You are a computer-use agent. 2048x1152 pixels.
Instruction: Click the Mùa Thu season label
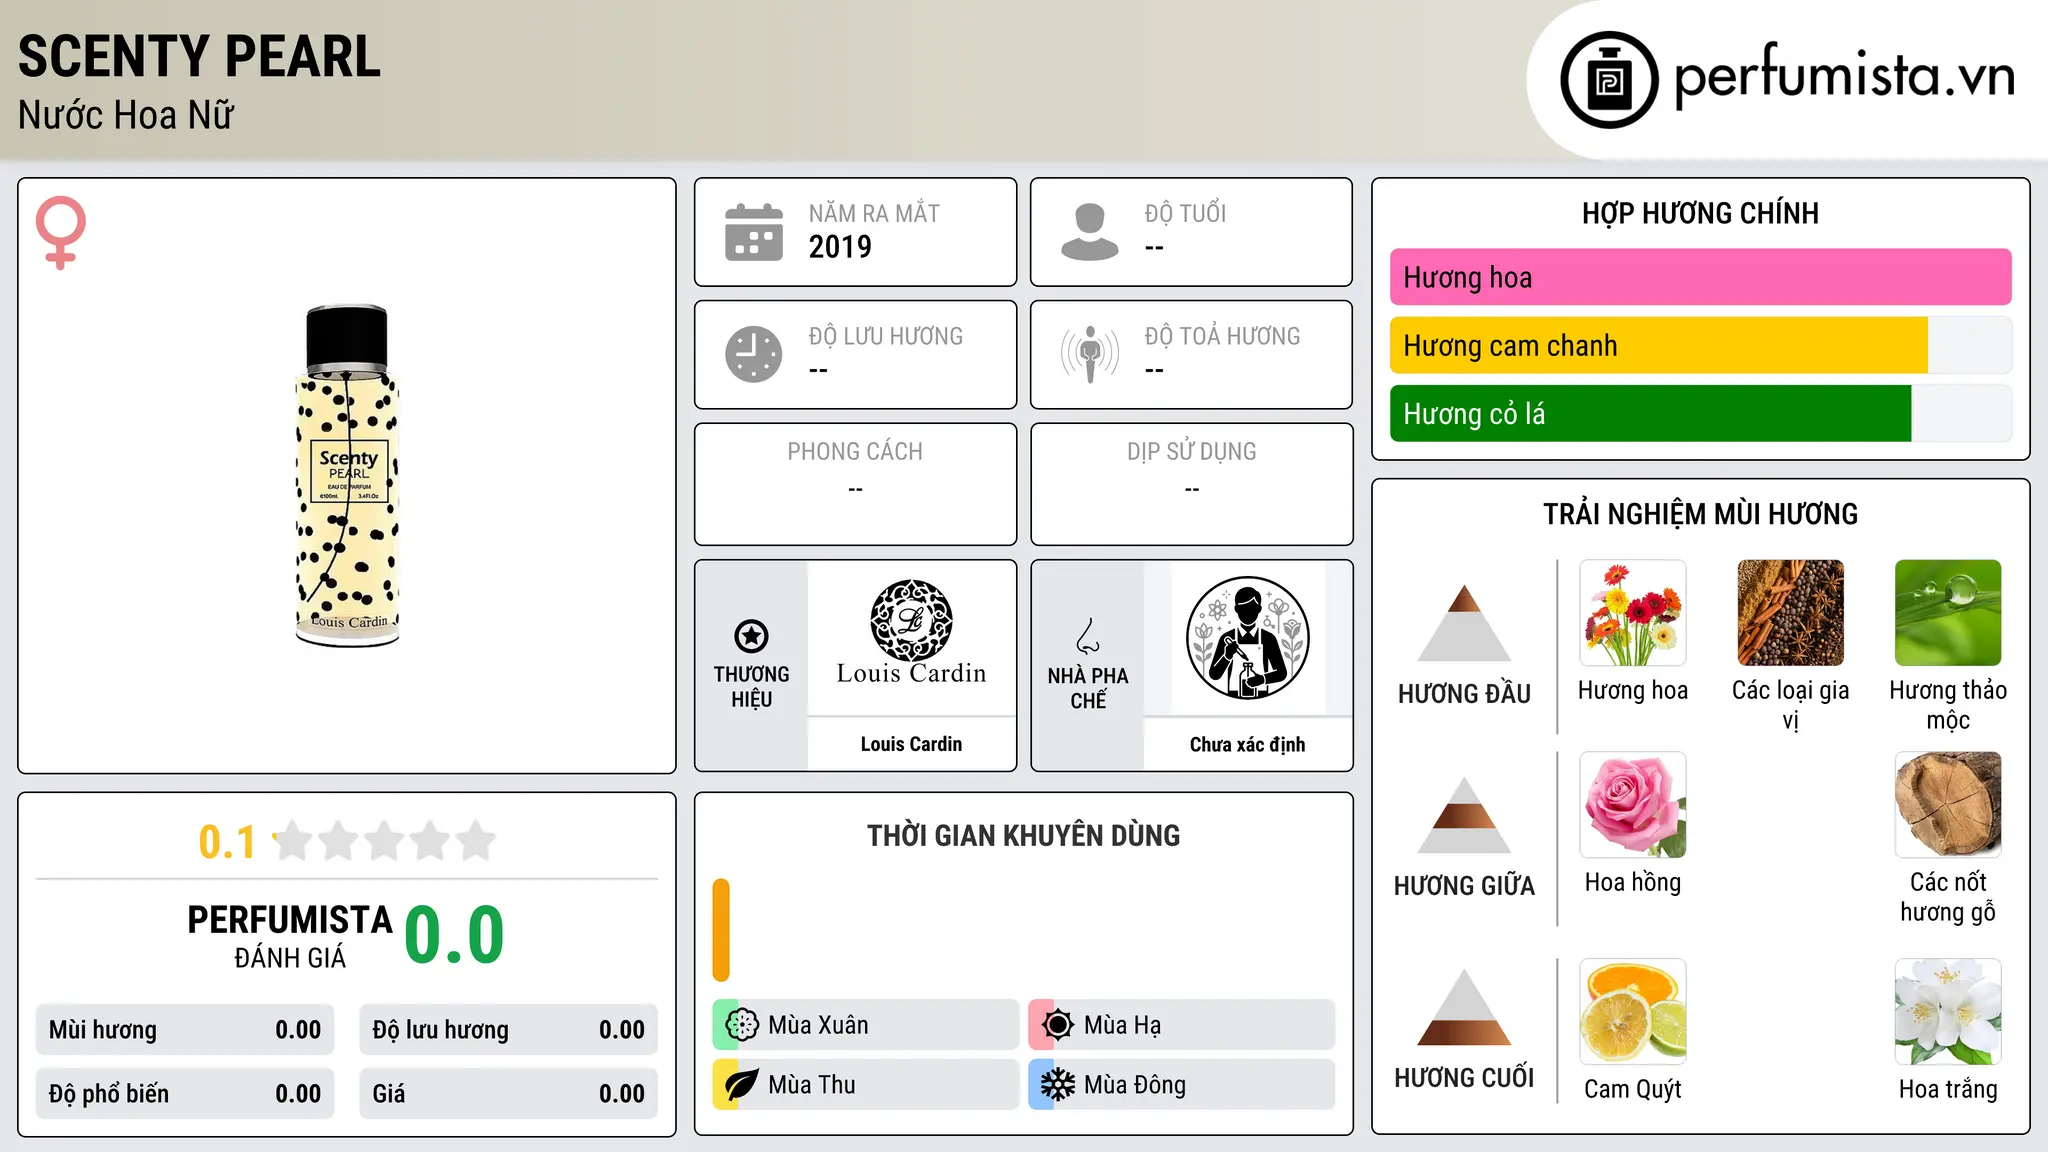click(811, 1085)
